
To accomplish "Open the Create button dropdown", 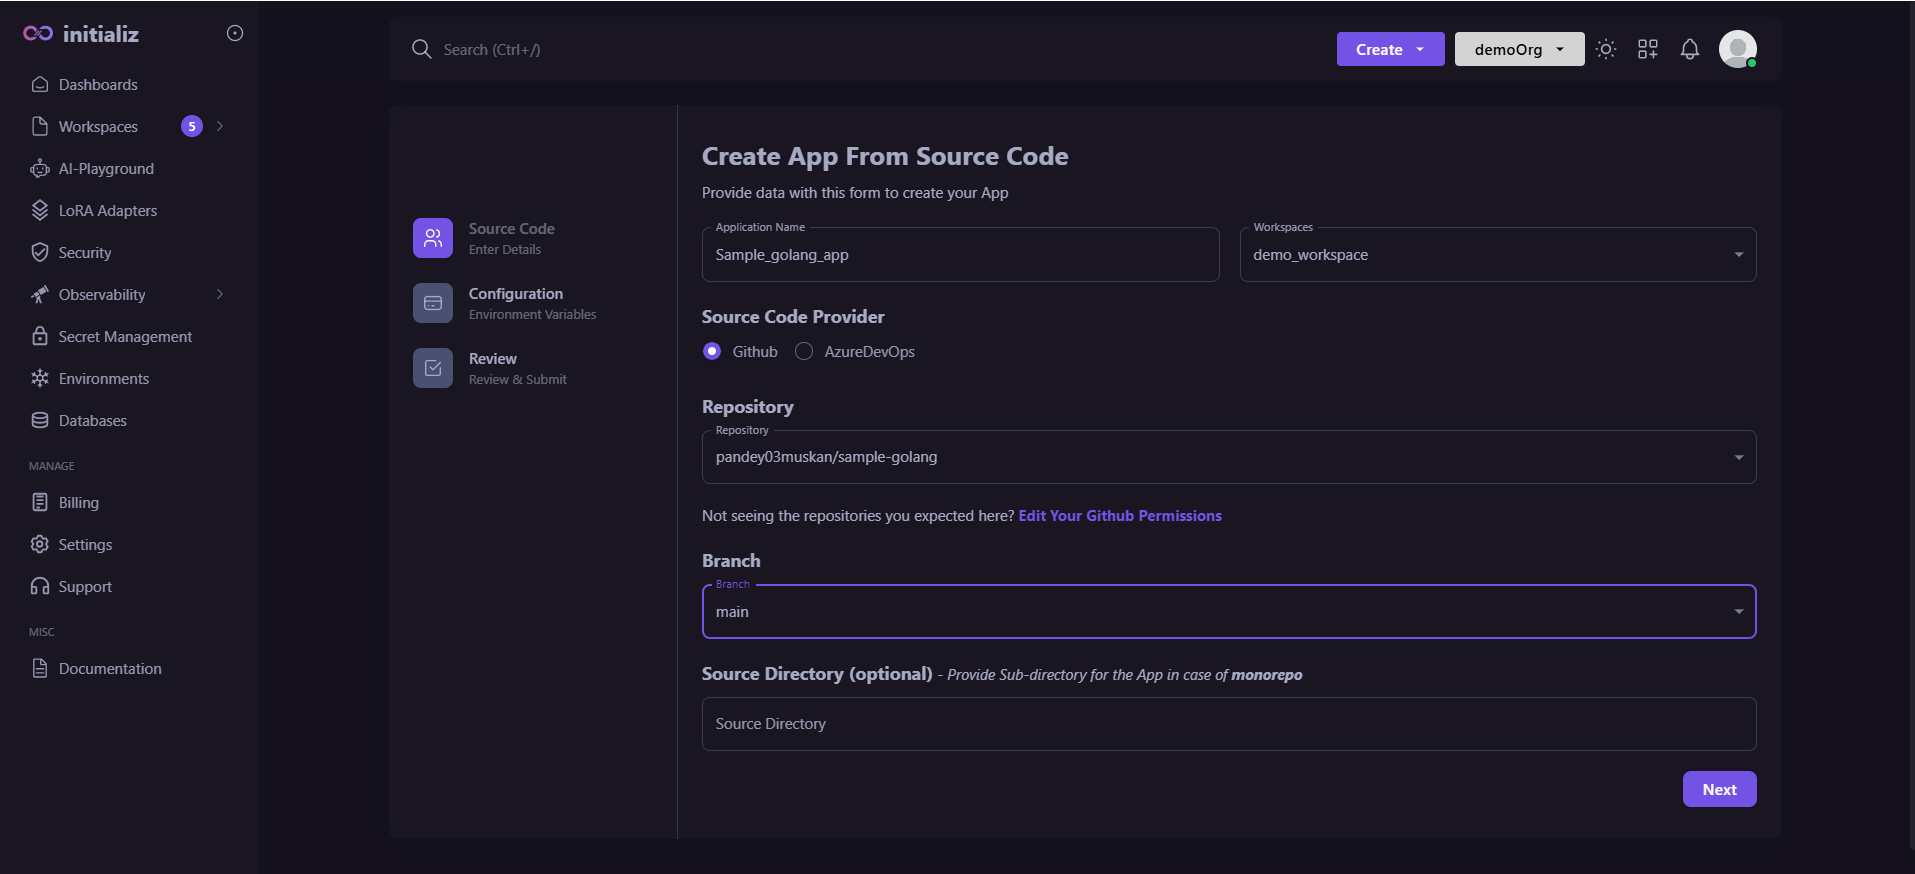I will [1391, 49].
